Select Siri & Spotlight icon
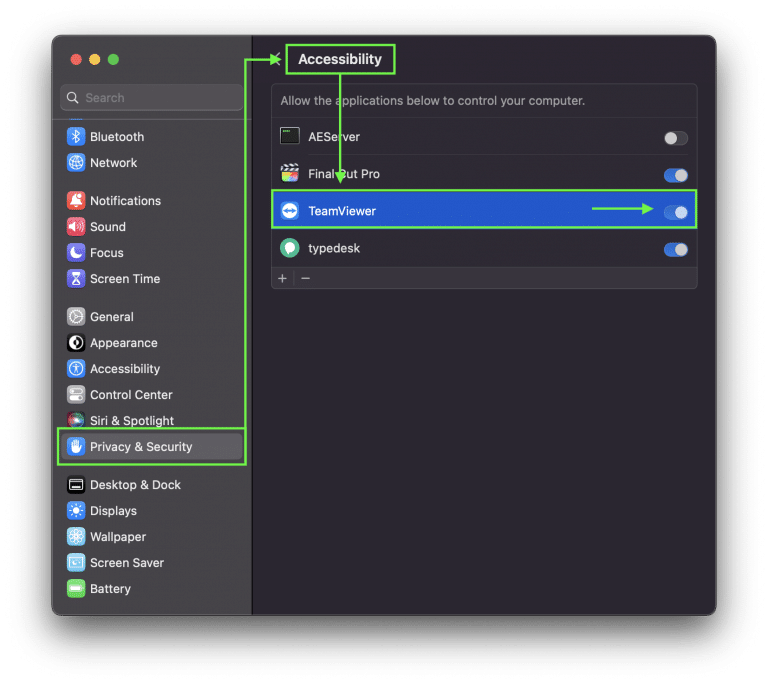This screenshot has width=768, height=684. point(76,420)
